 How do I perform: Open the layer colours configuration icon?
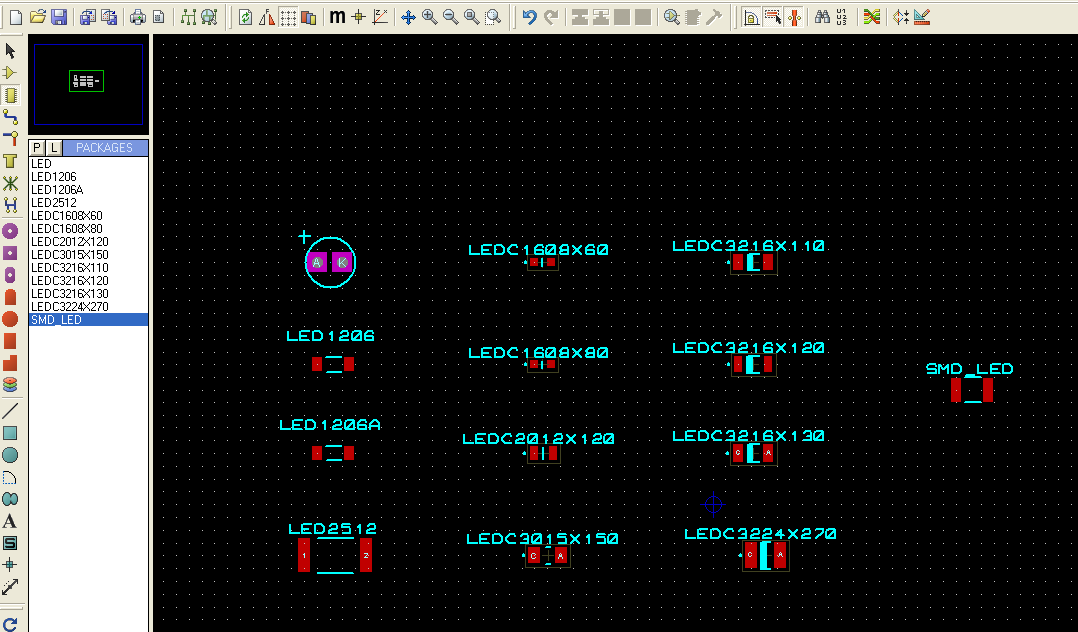[x=309, y=17]
